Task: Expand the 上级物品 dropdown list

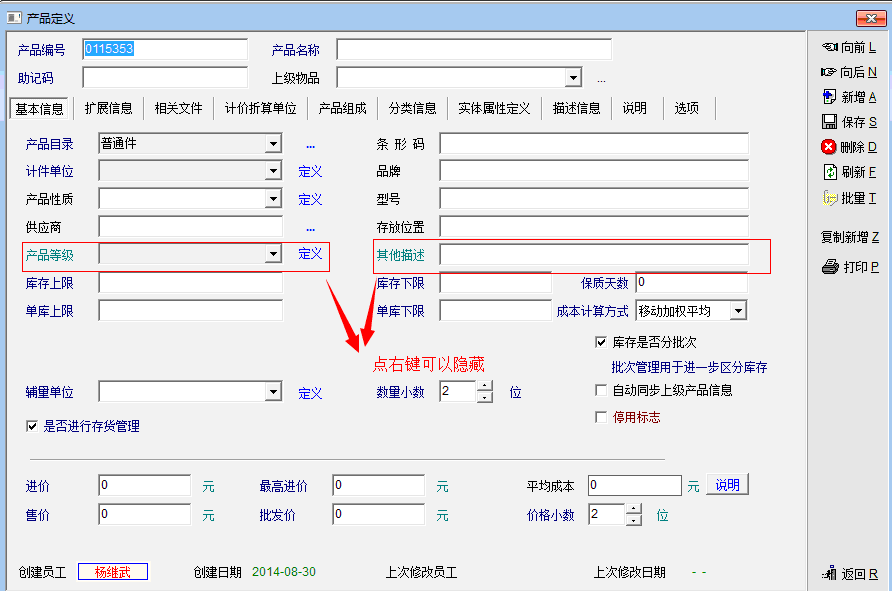Action: [573, 78]
